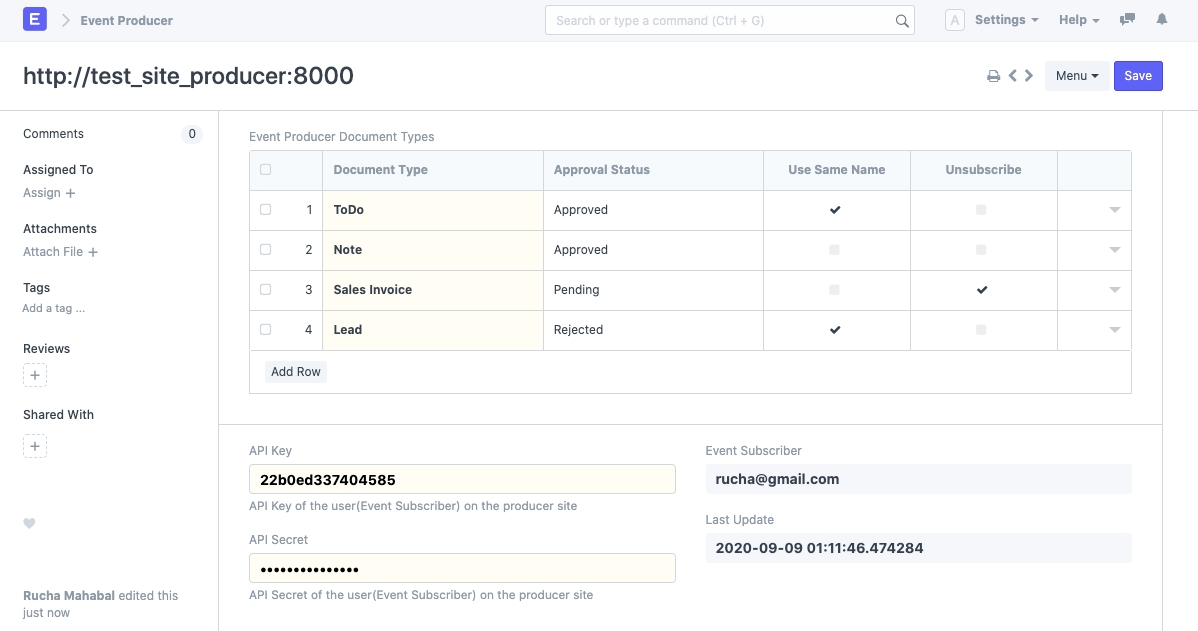Open the chat messages icon

point(1127,20)
